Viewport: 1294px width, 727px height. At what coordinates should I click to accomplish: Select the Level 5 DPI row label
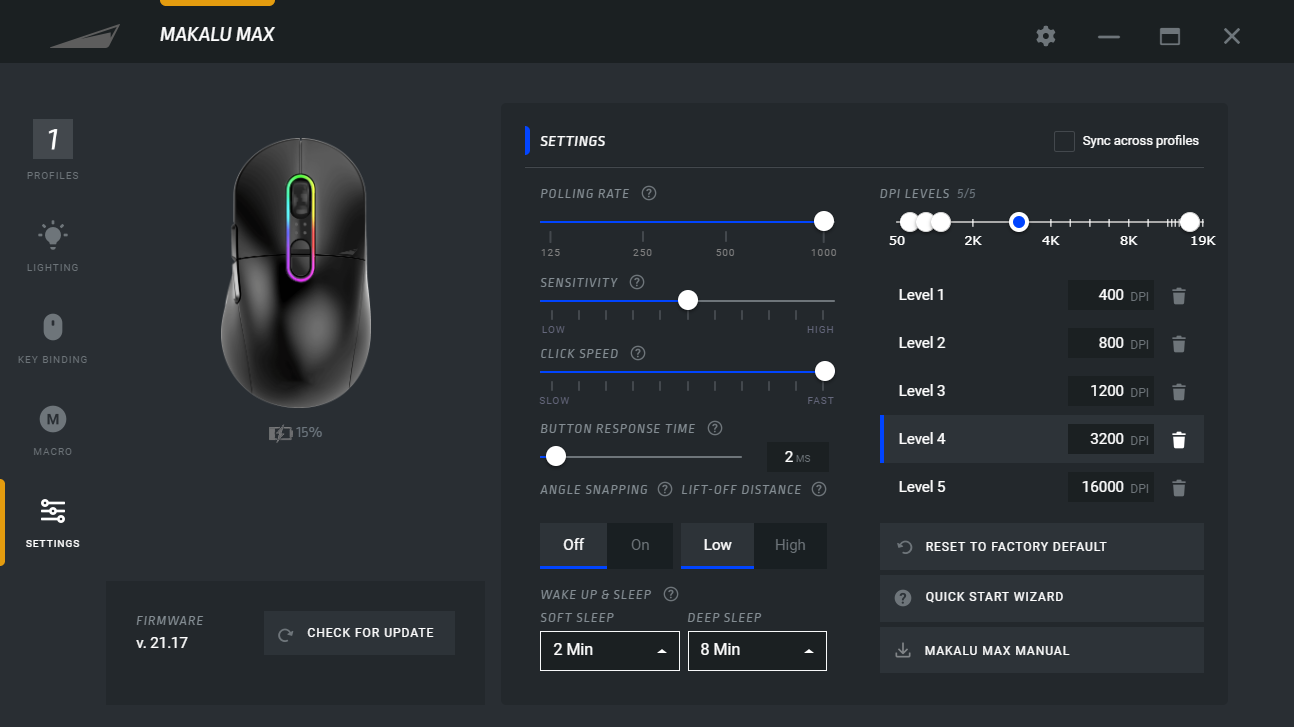[x=921, y=487]
